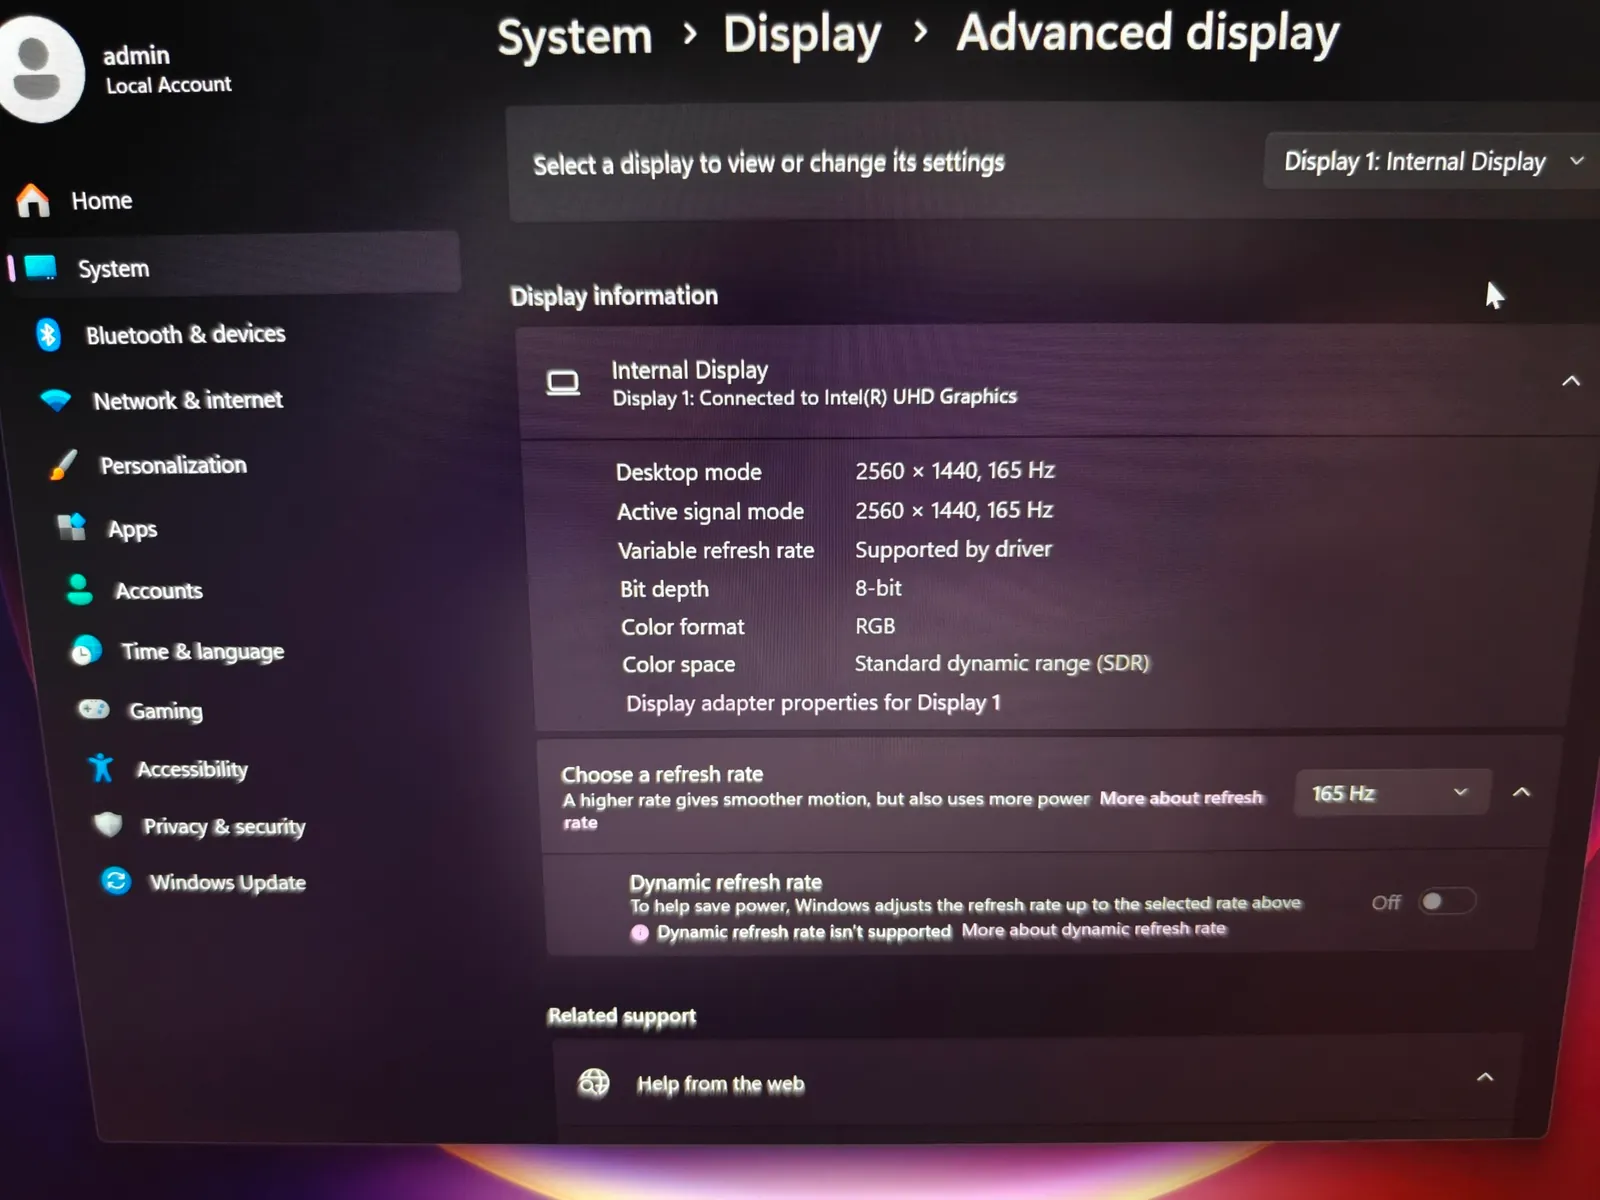Click the Select a display instruction text
1600x1200 pixels.
click(x=769, y=163)
